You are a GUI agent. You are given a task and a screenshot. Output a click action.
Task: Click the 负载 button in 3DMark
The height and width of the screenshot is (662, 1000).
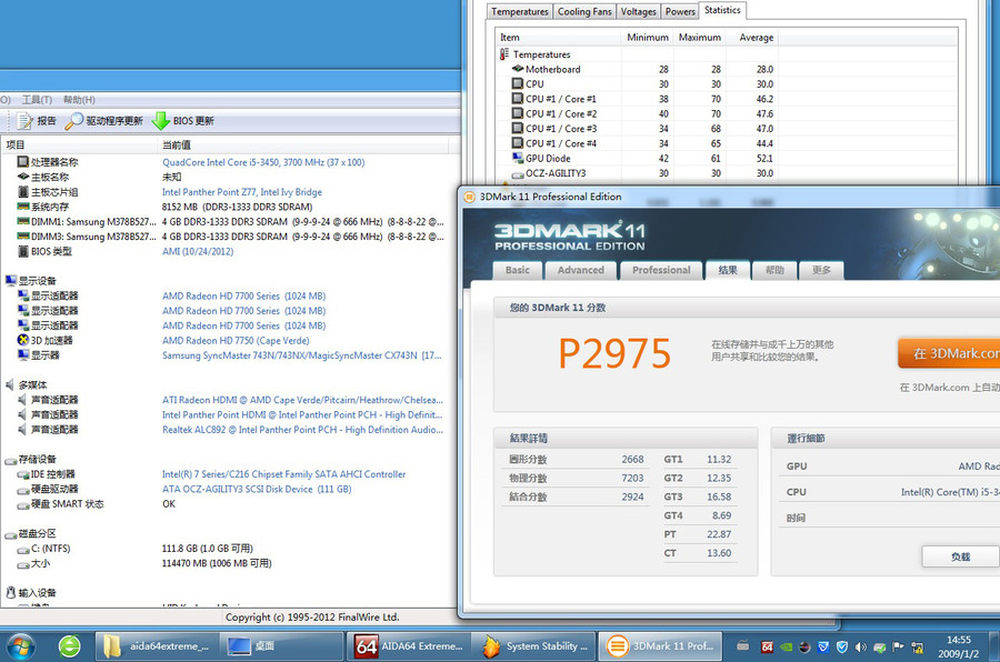tap(960, 557)
